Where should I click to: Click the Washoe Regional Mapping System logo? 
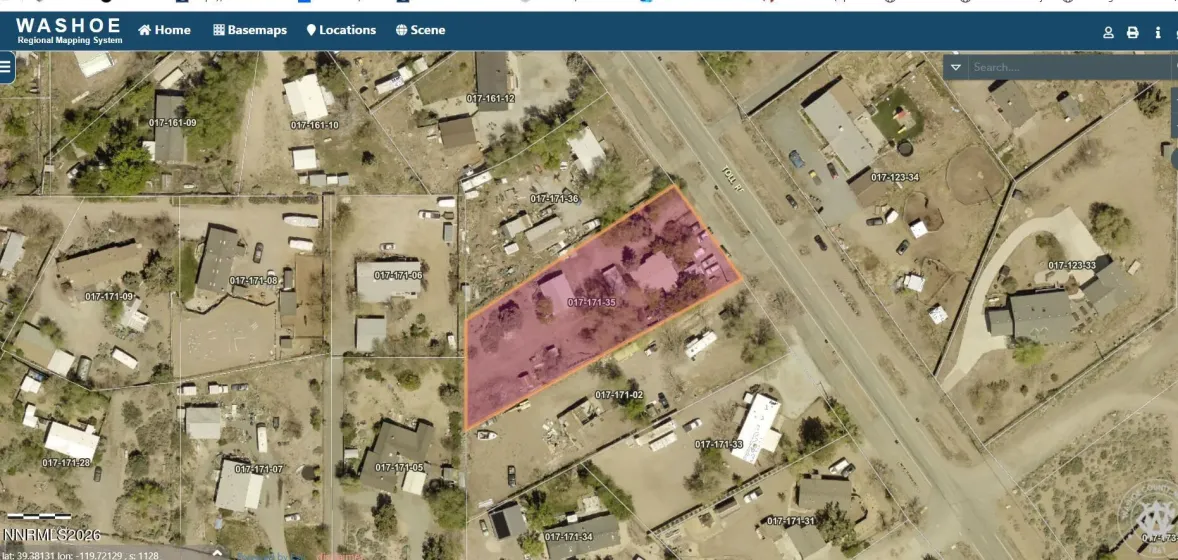pyautogui.click(x=68, y=30)
